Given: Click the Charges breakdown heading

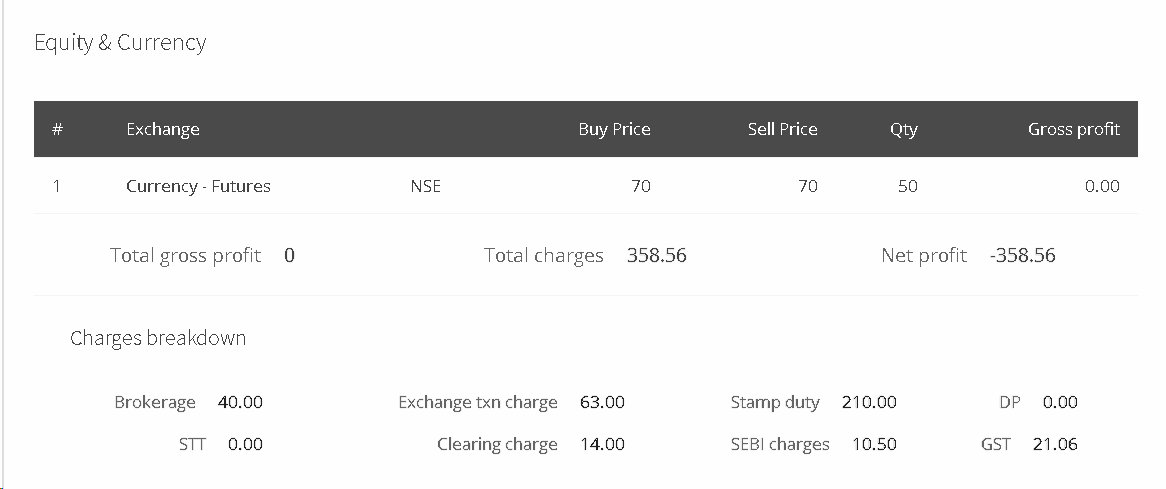Looking at the screenshot, I should pyautogui.click(x=158, y=338).
